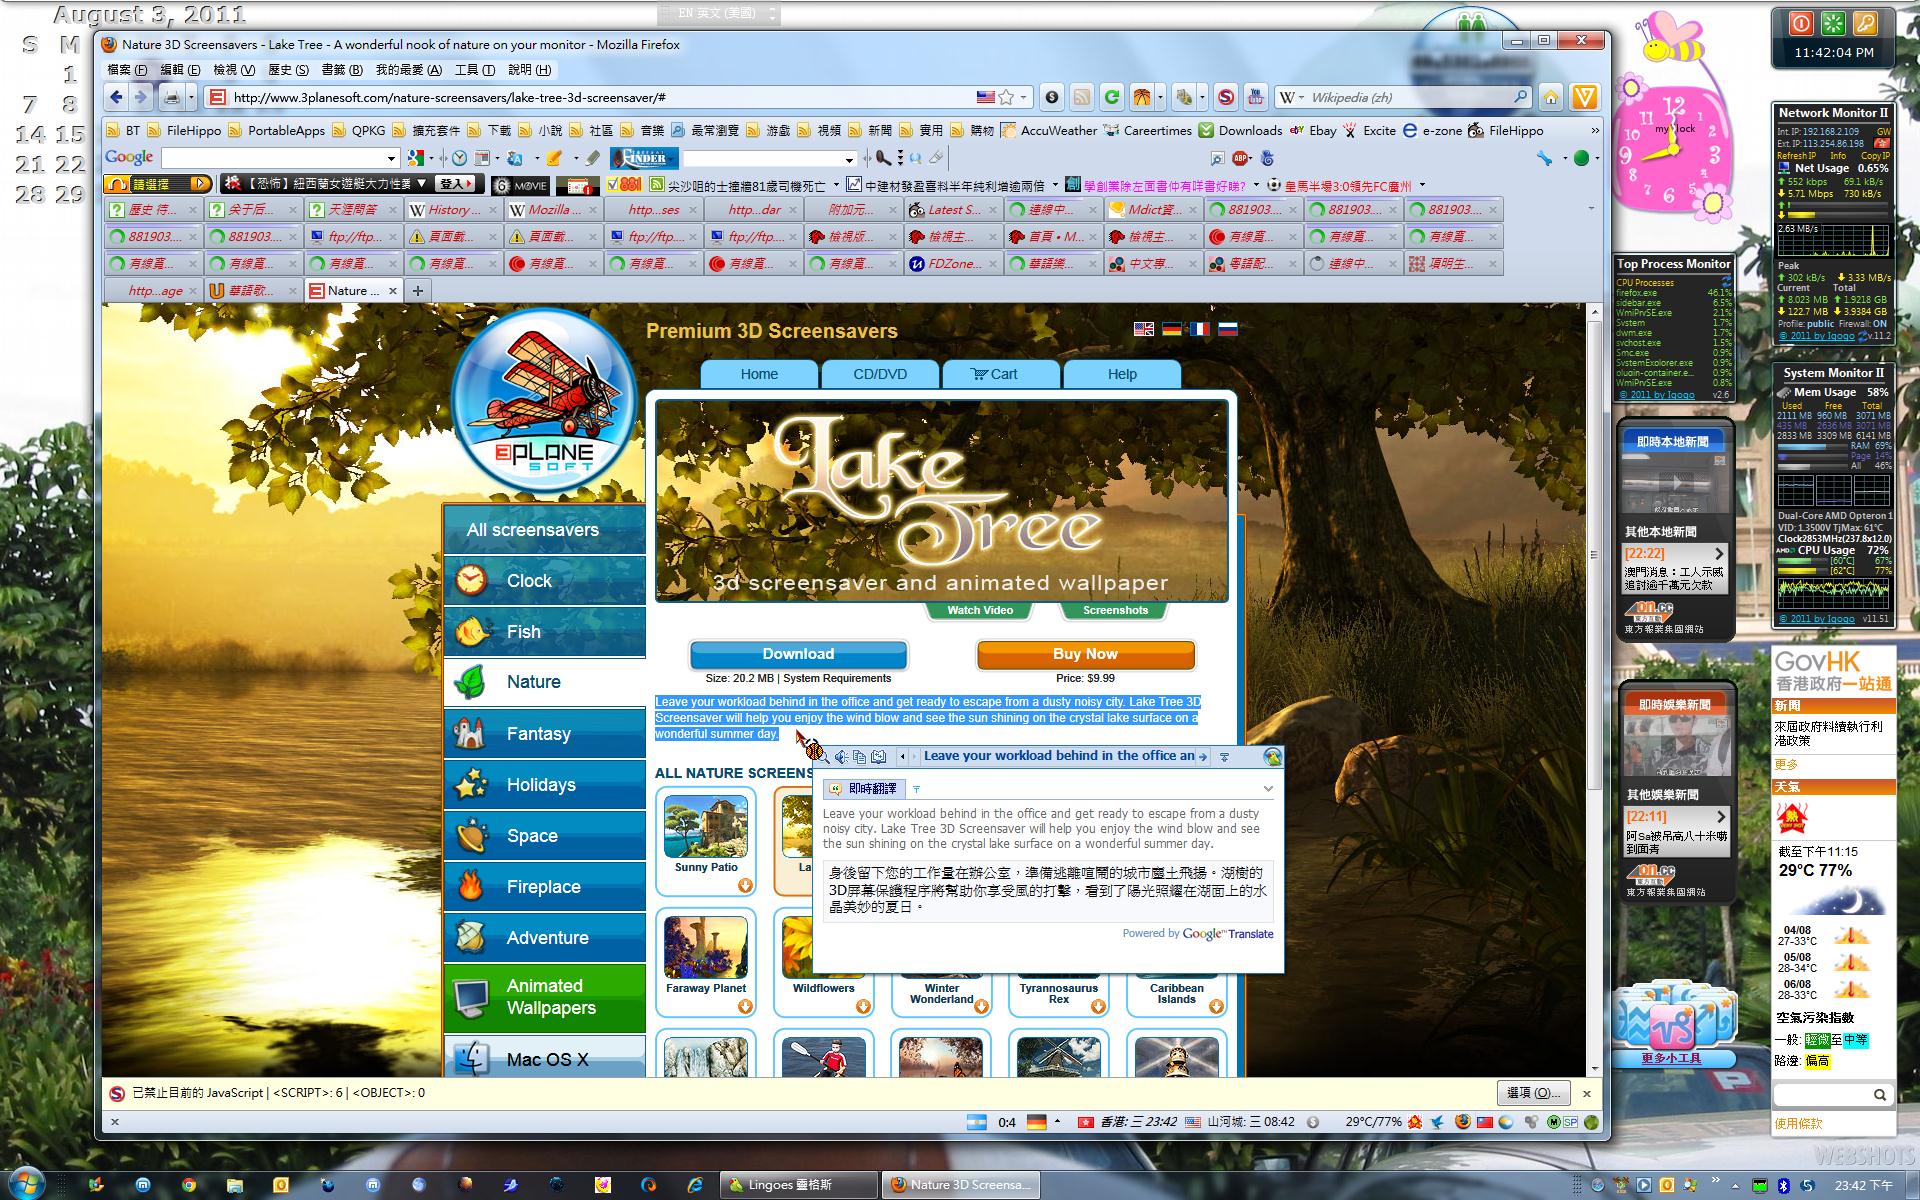The height and width of the screenshot is (1200, 1920).
Task: Click the home icon in Firefox toolbar
Action: coord(1550,97)
